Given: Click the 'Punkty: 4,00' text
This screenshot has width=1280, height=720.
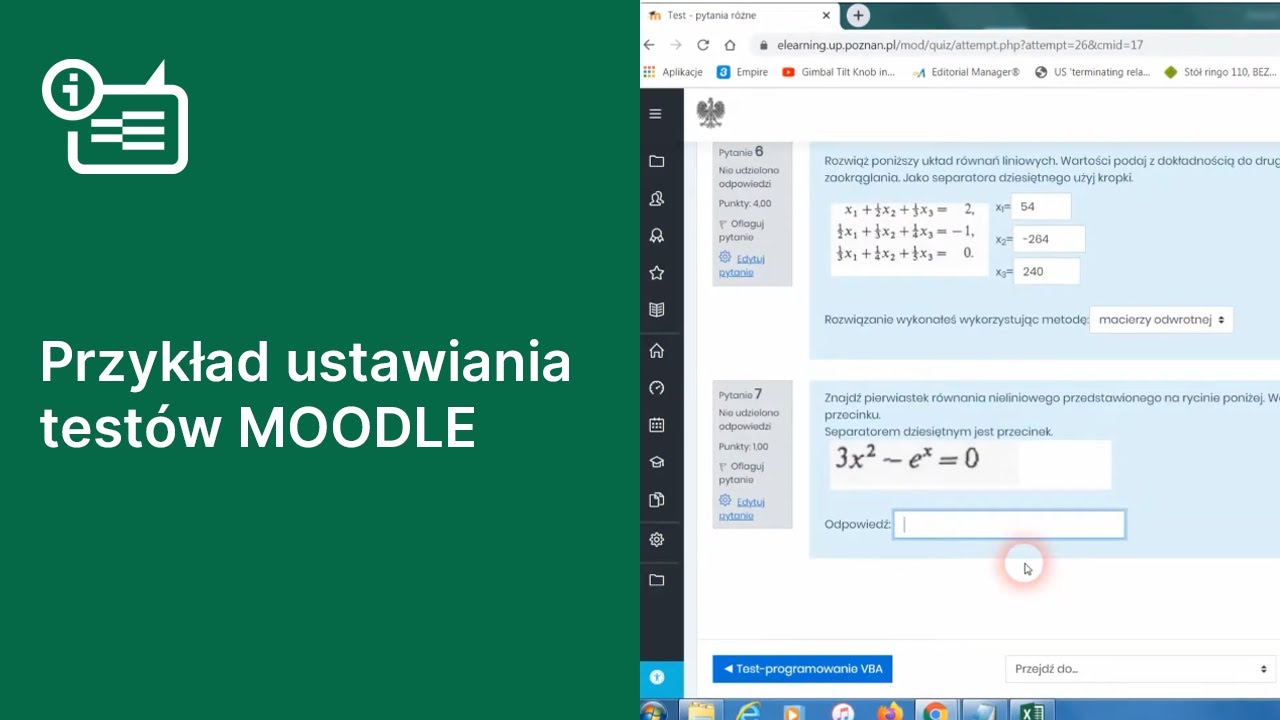Looking at the screenshot, I should click(745, 203).
